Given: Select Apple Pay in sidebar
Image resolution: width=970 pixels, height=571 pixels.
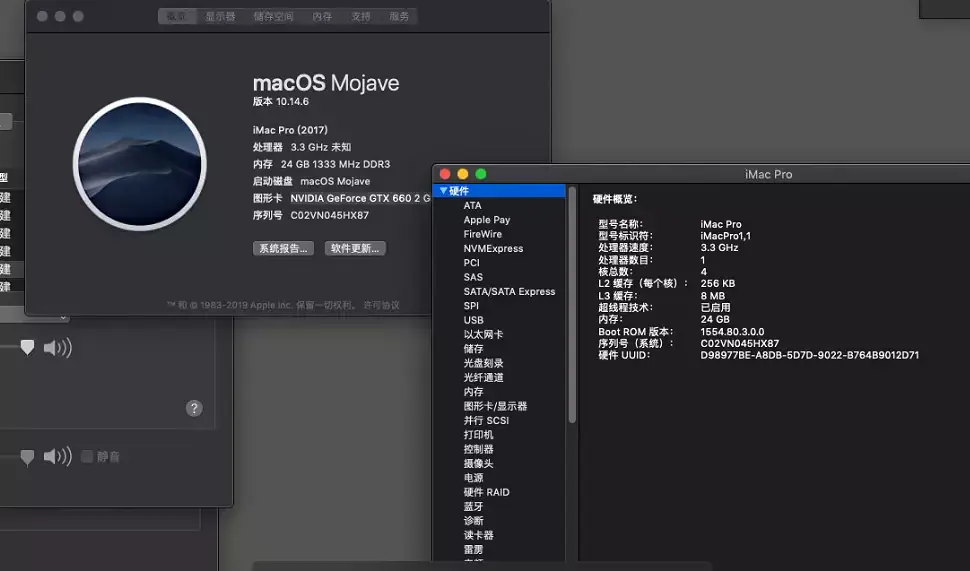Looking at the screenshot, I should click(x=487, y=220).
